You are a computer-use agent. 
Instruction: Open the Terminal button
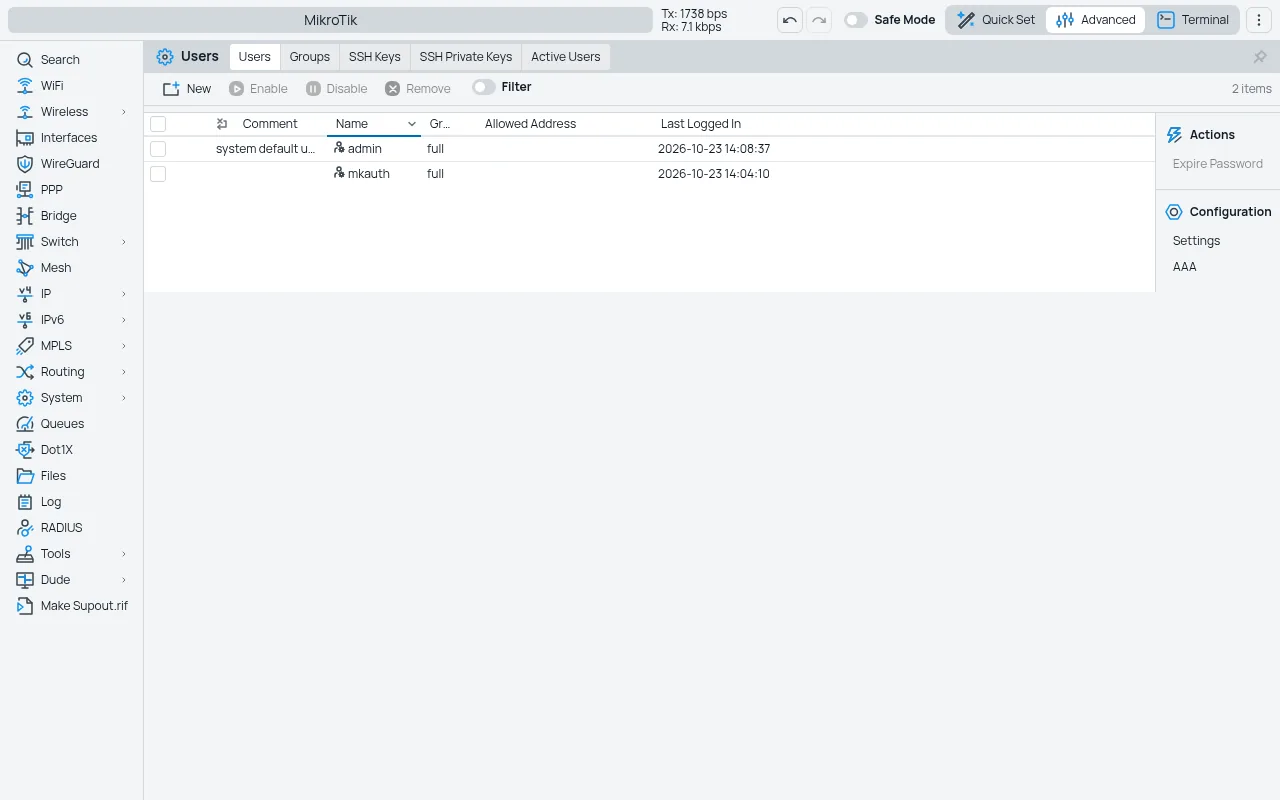tap(1193, 20)
